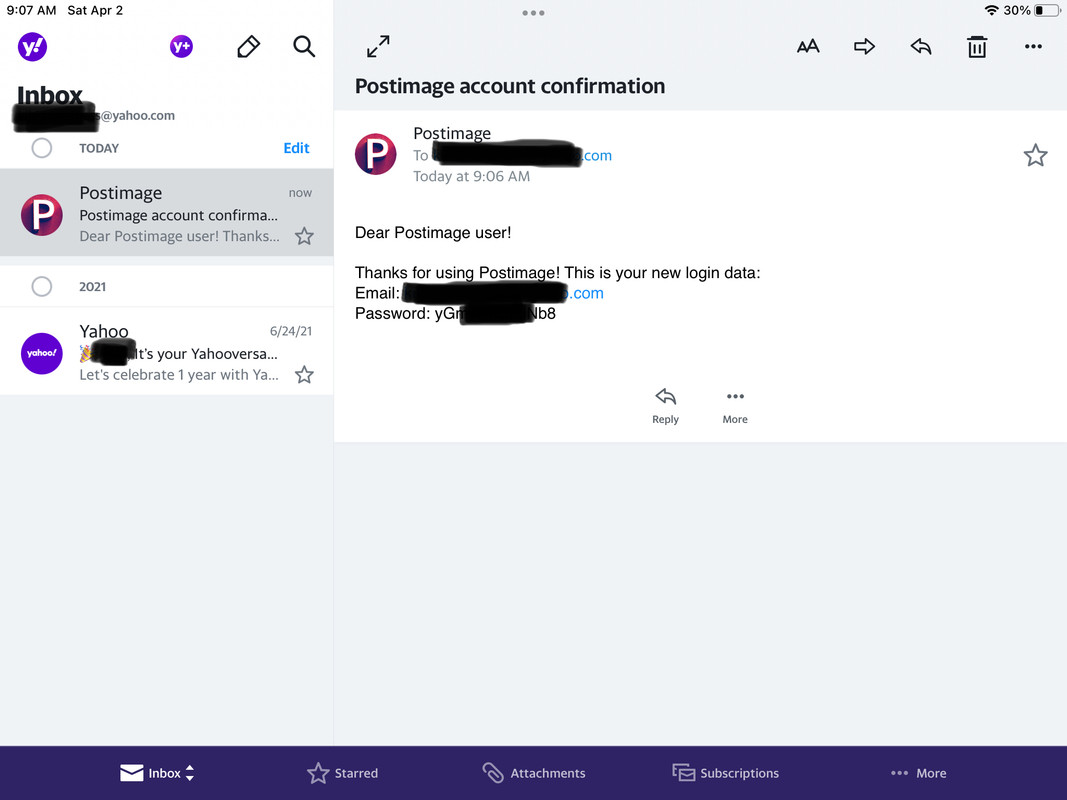Star the Yahoo Yahooversary email
The image size is (1067, 800).
[304, 375]
